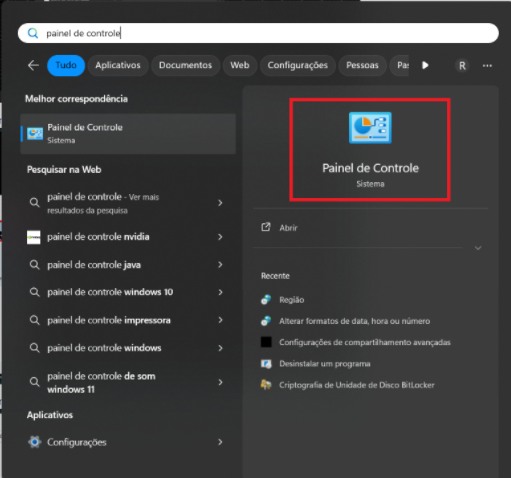This screenshot has width=511, height=478.
Task: Expand chevron for painel de controle impressora
Action: point(220,320)
